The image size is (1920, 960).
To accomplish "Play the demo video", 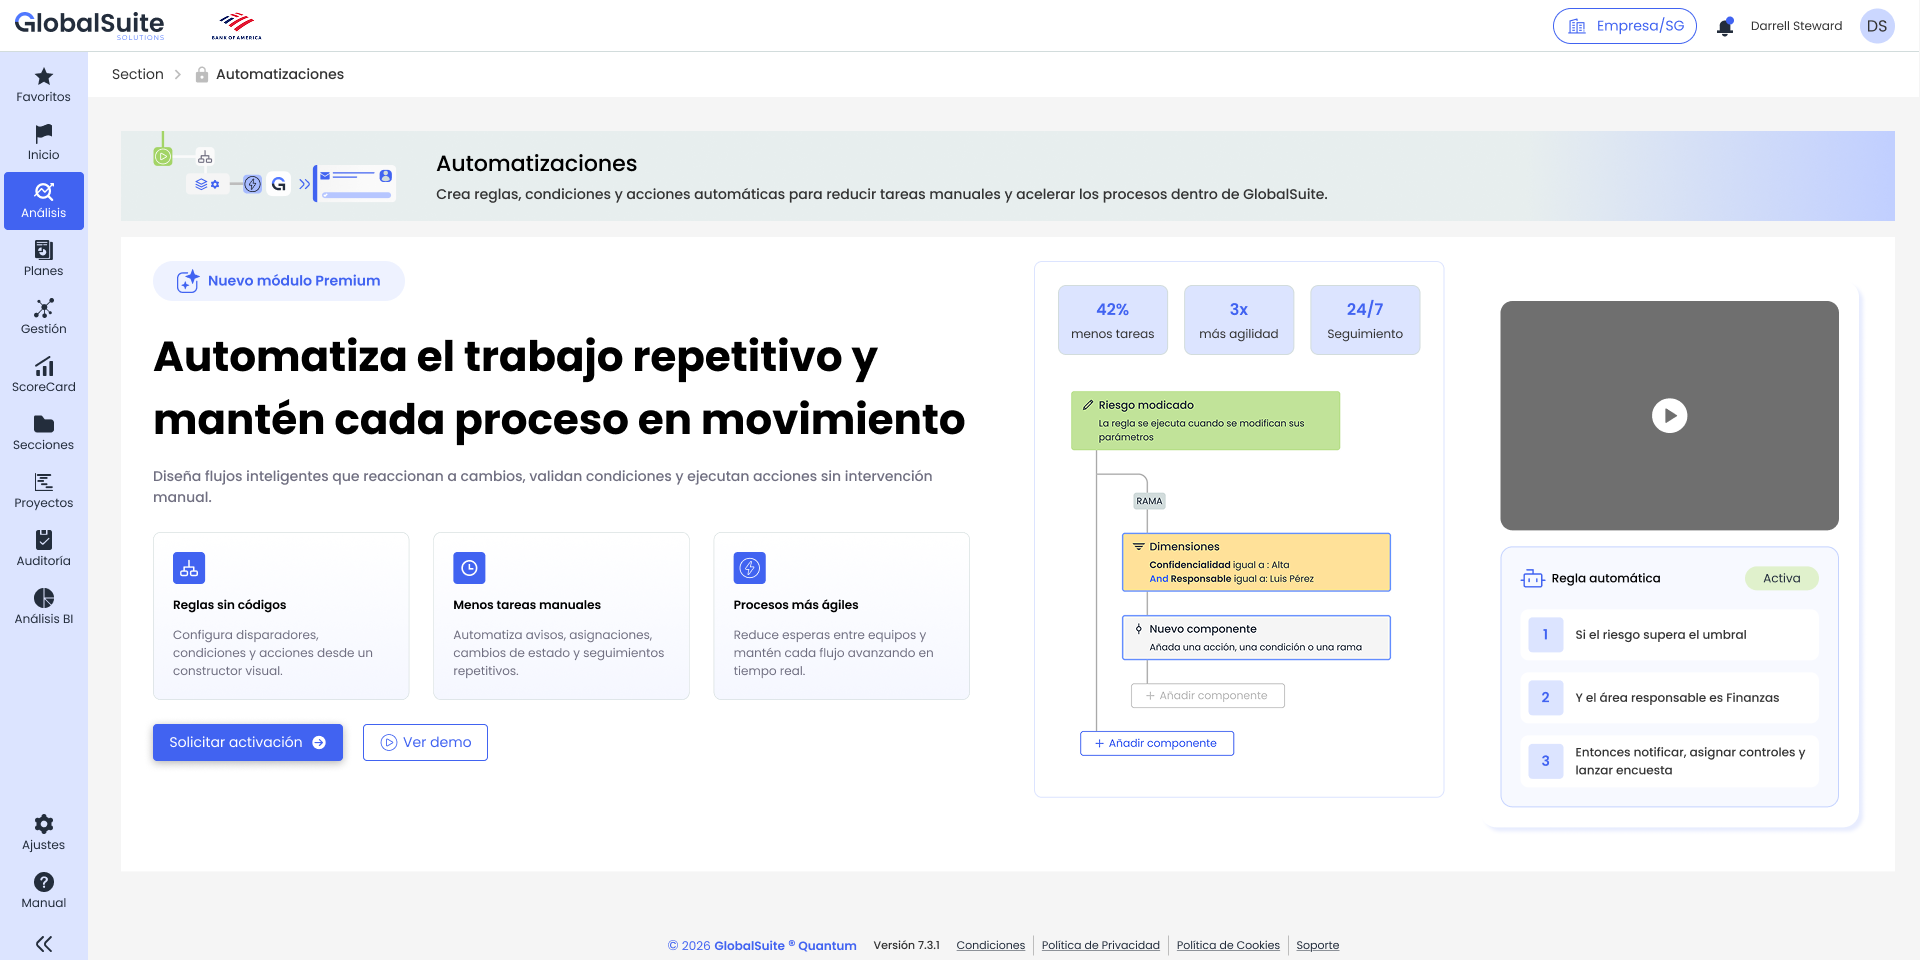I will [x=1669, y=415].
